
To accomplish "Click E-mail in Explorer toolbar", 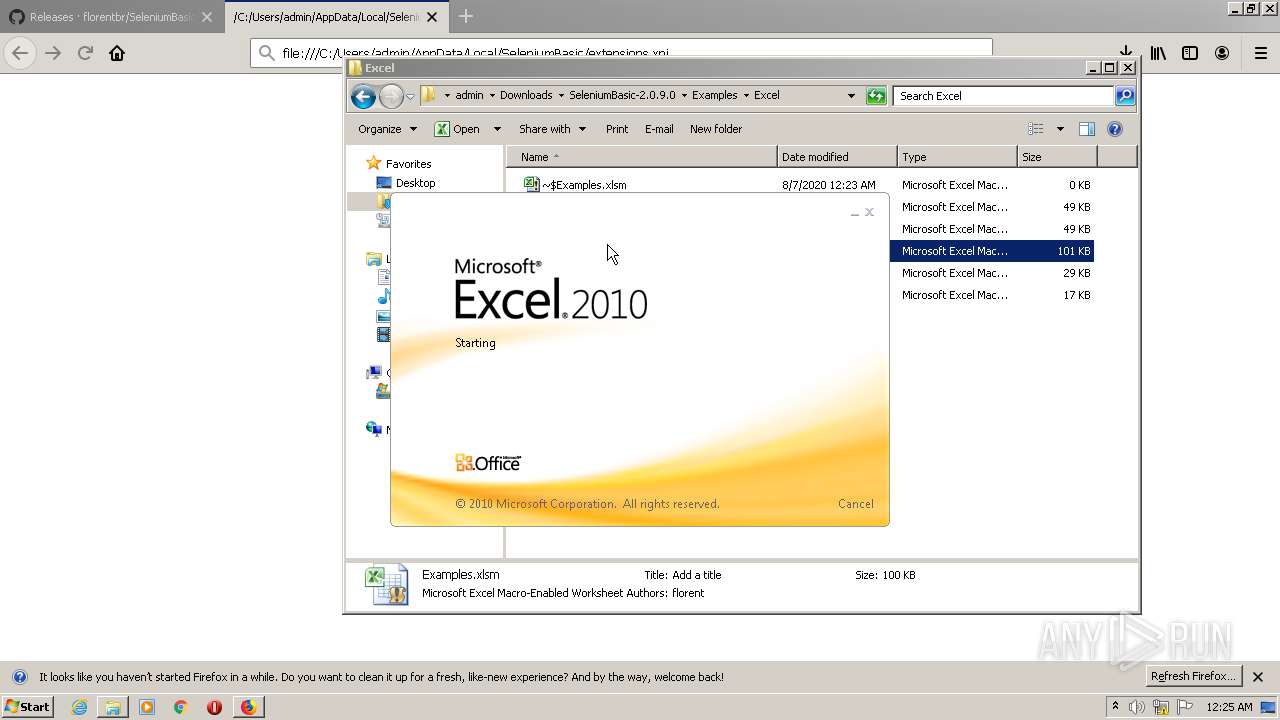I will 659,129.
